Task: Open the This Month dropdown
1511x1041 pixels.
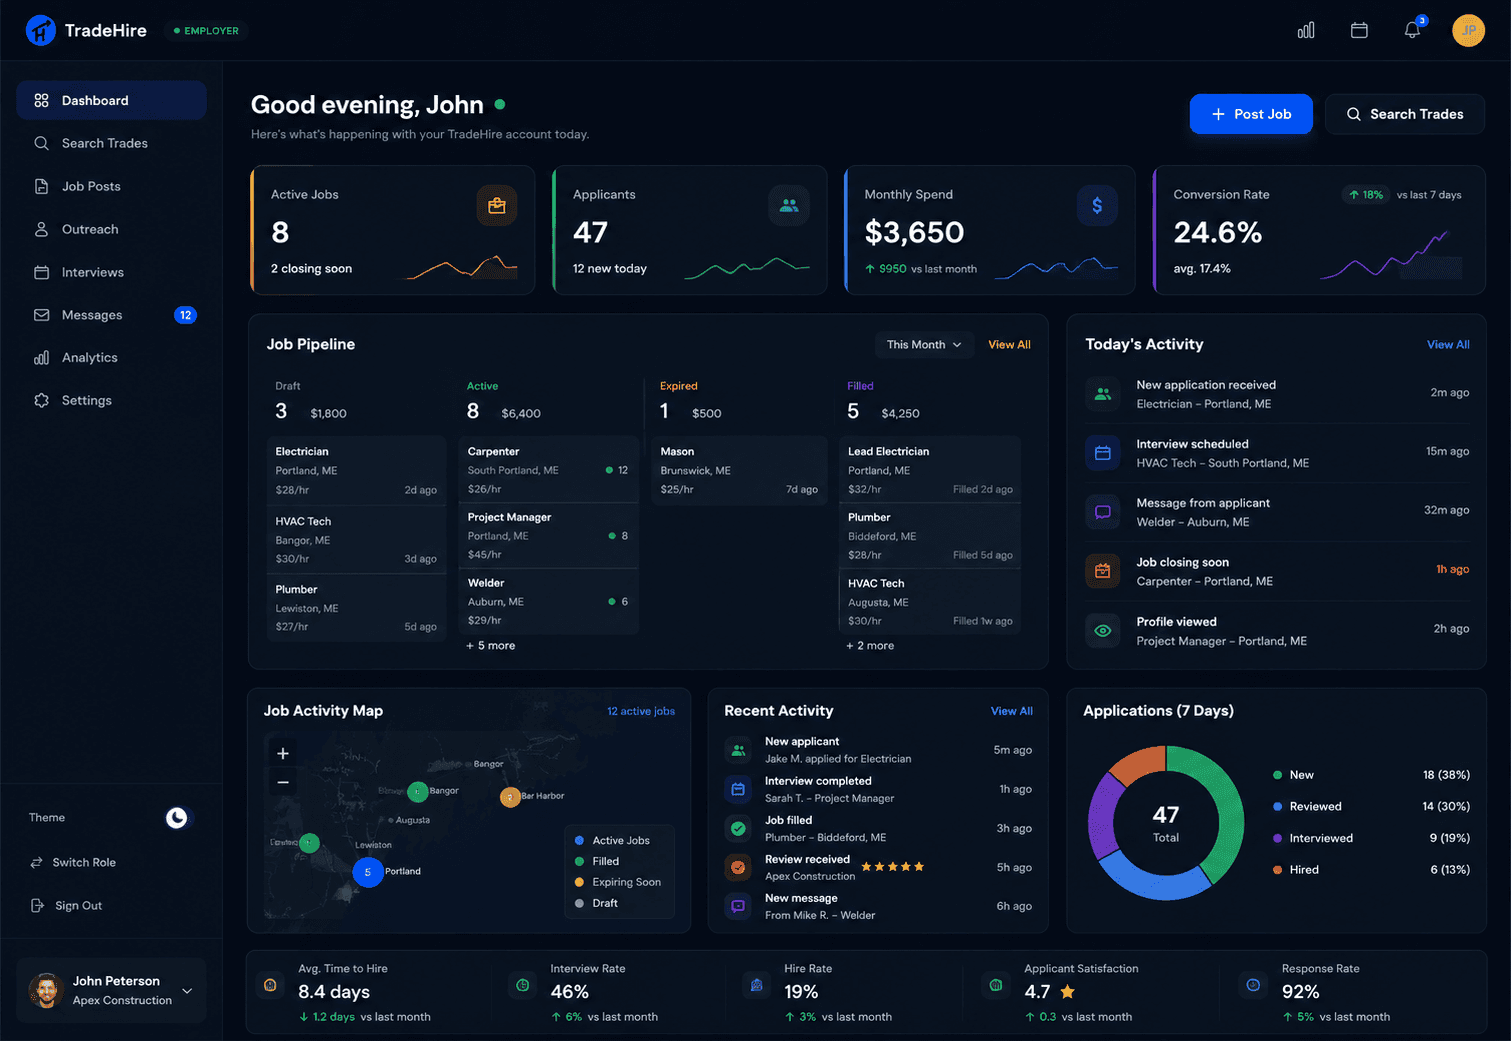Action: [924, 344]
